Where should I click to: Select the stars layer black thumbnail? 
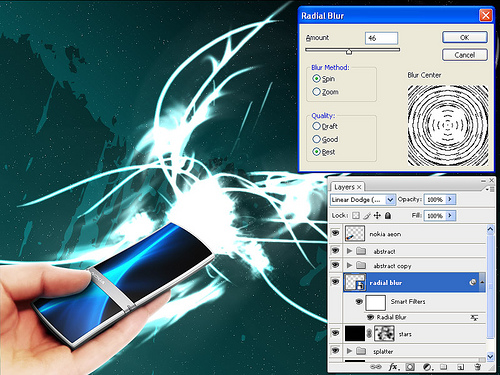tap(355, 333)
